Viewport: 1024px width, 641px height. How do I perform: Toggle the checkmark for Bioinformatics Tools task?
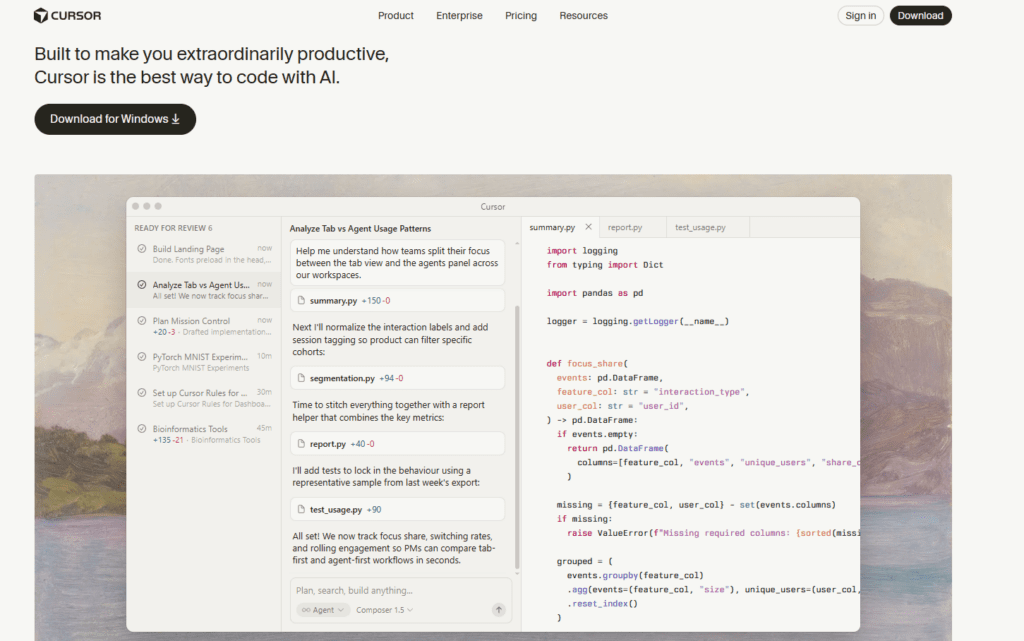click(x=142, y=429)
